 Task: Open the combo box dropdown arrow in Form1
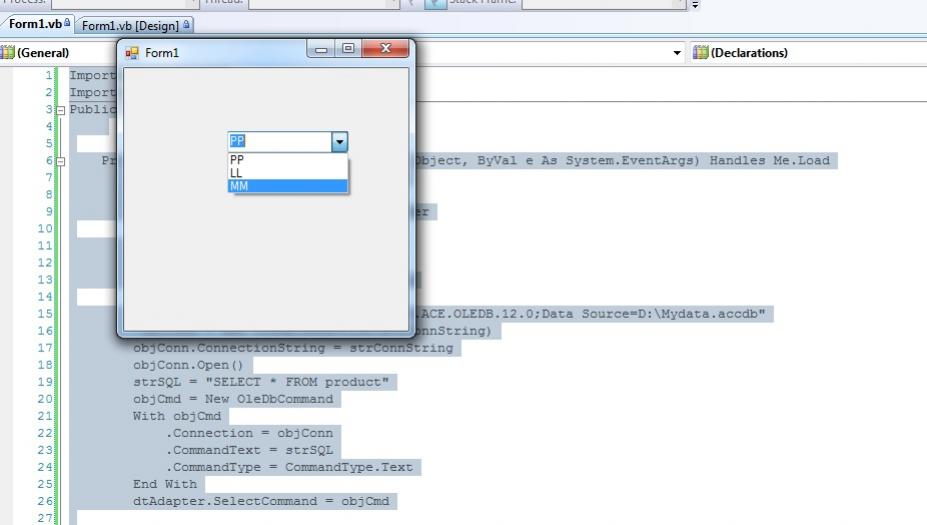click(339, 142)
